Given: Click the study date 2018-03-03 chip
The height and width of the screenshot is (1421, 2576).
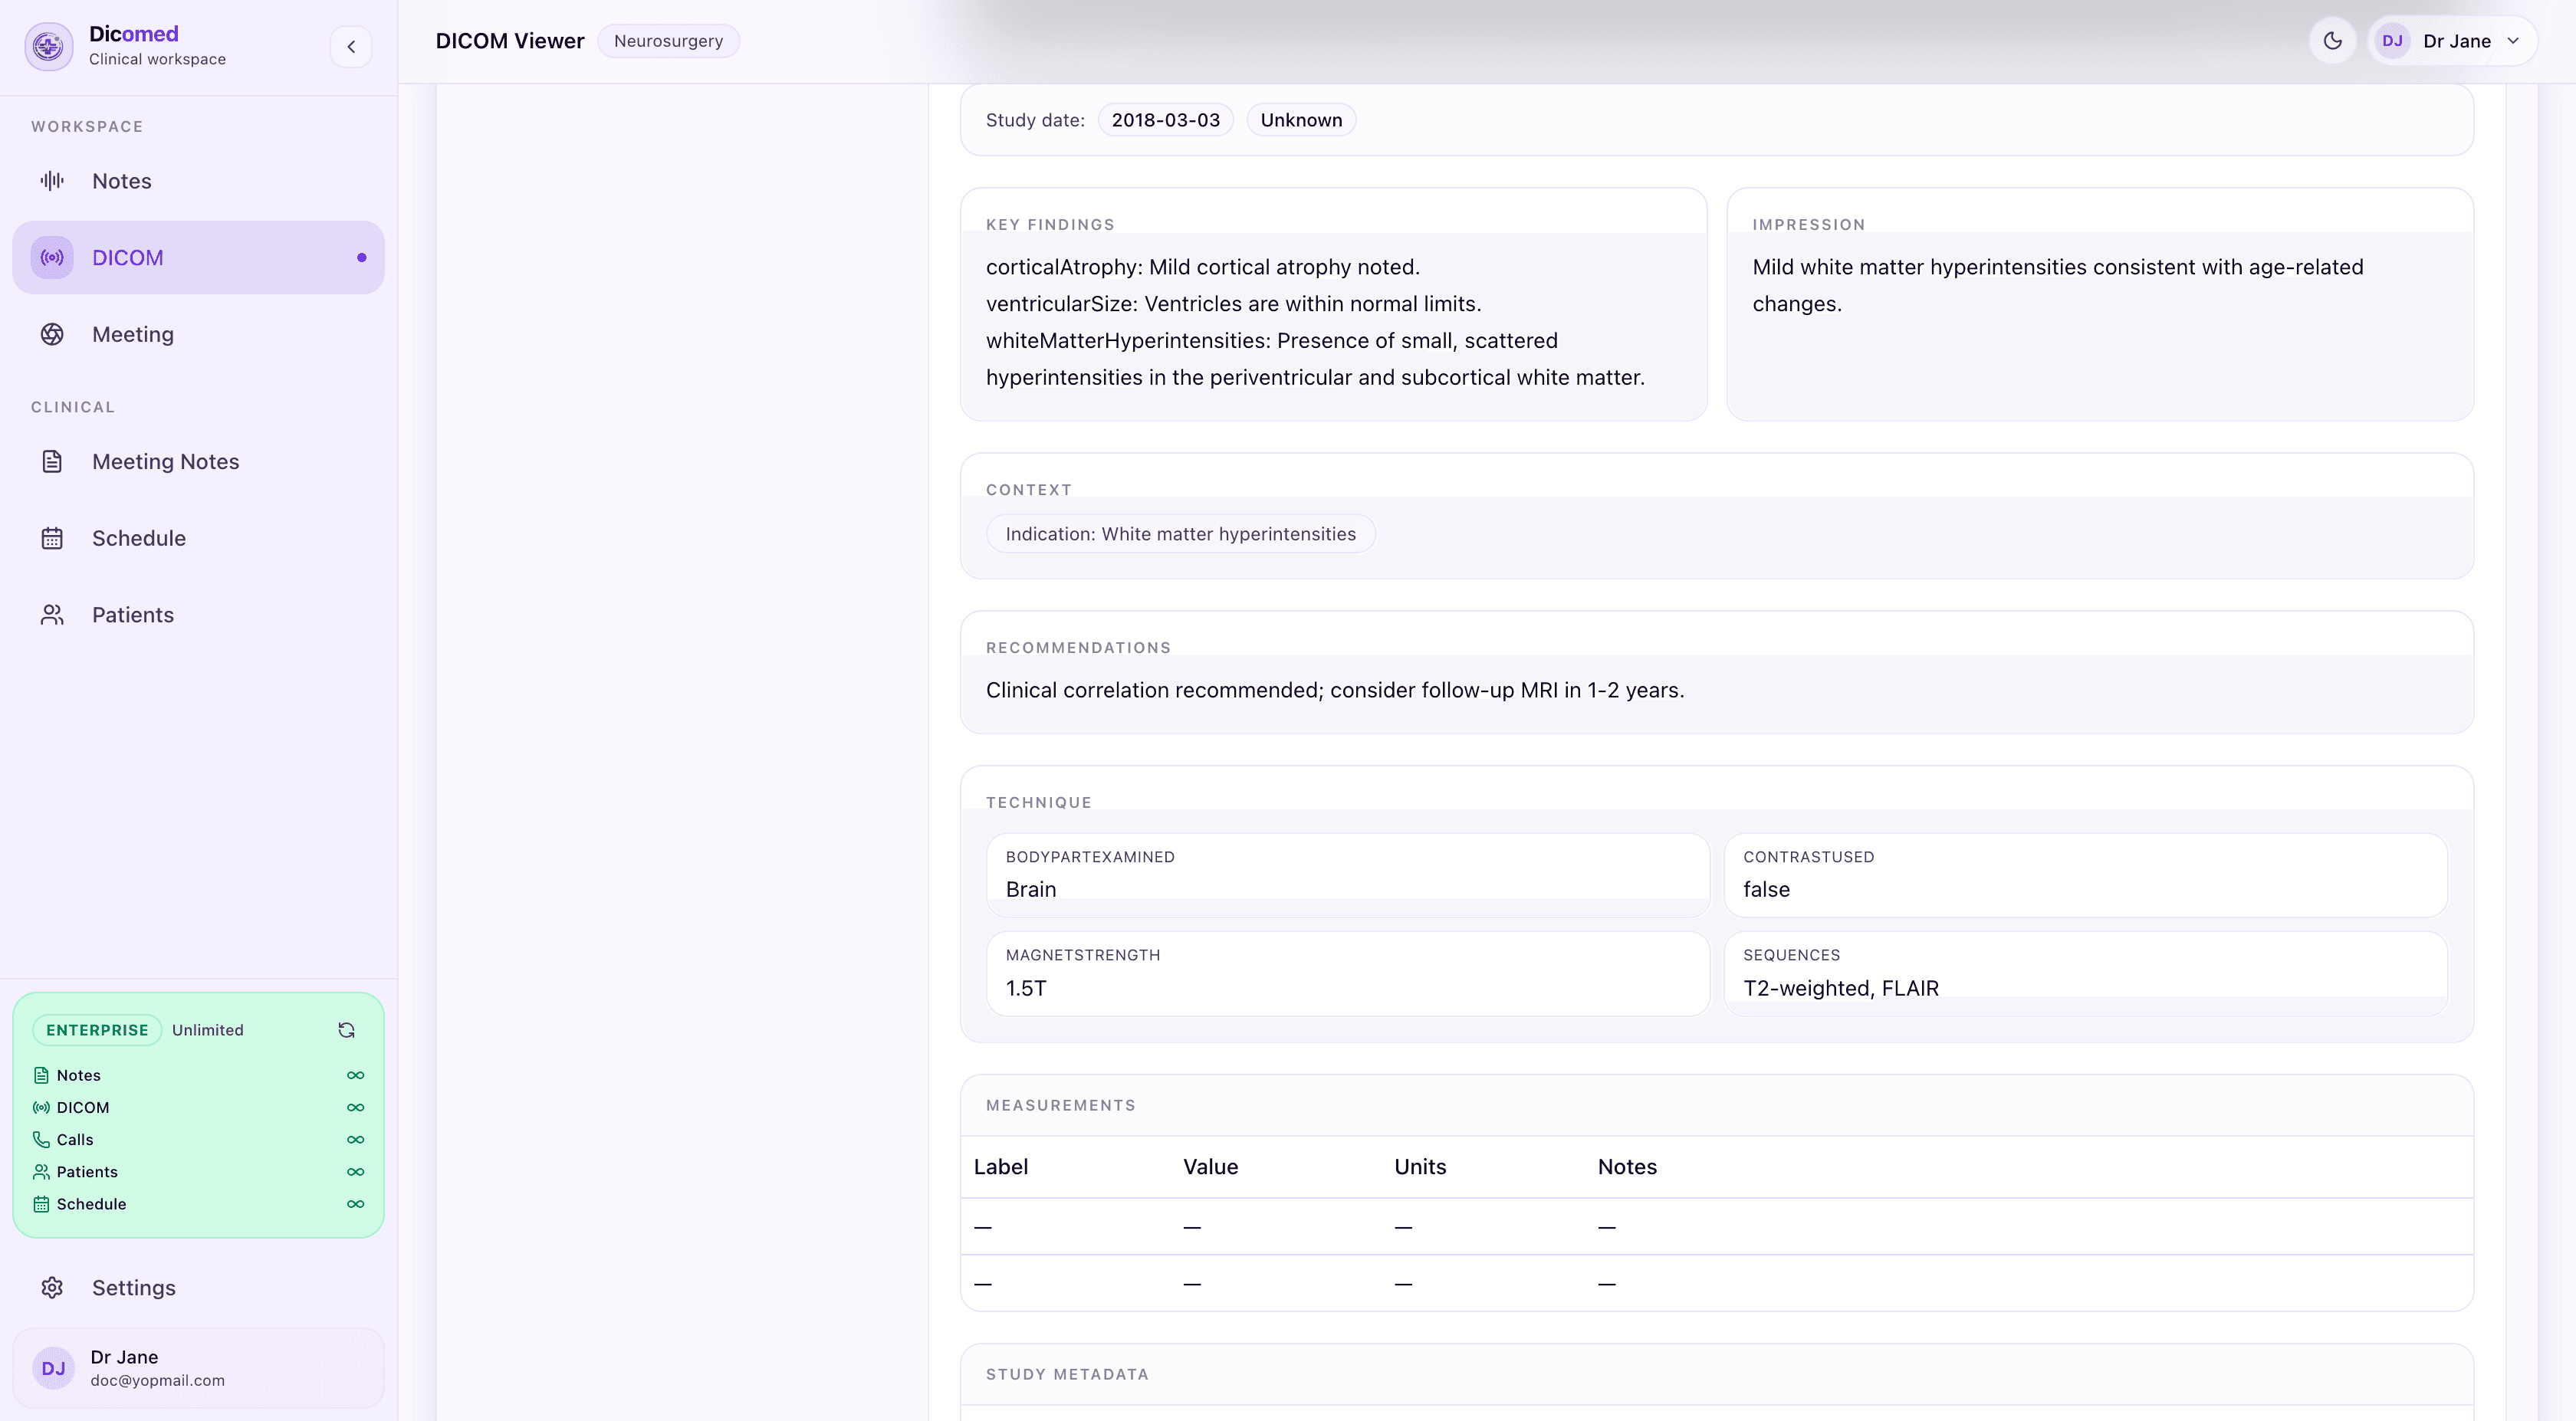Looking at the screenshot, I should [1166, 120].
